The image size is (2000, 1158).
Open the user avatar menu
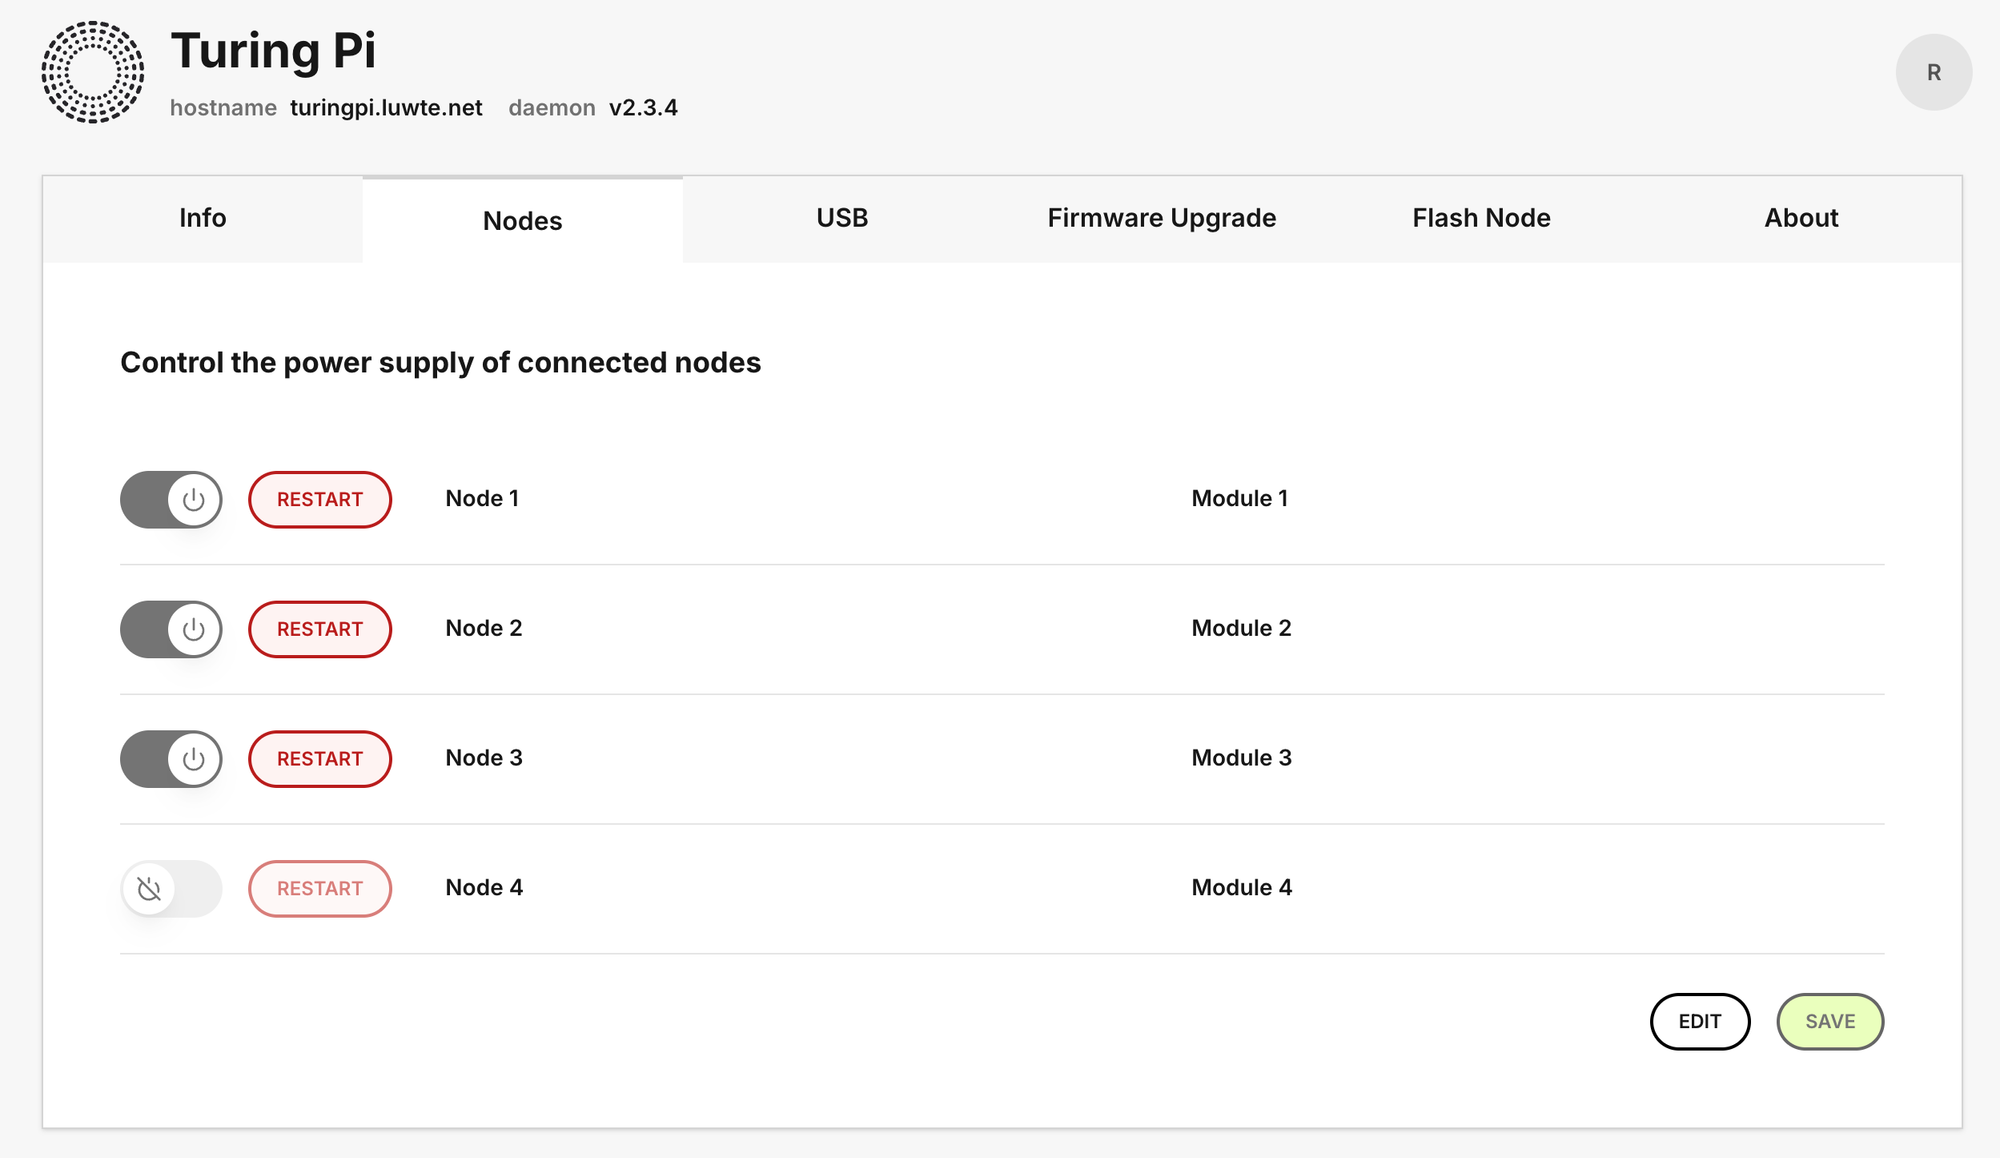(x=1934, y=71)
